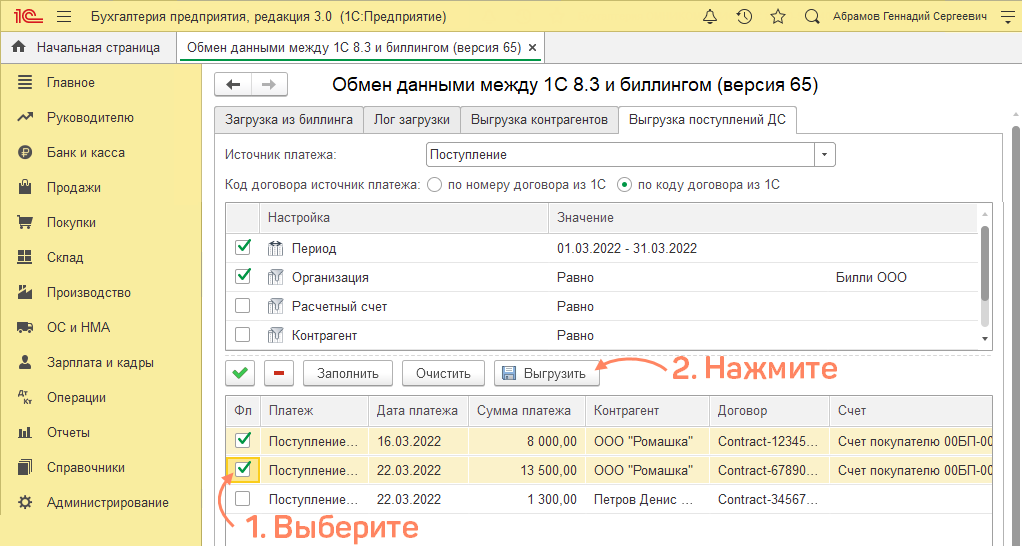This screenshot has width=1022, height=546.
Task: Switch to Лог загрузки tab
Action: pos(412,120)
